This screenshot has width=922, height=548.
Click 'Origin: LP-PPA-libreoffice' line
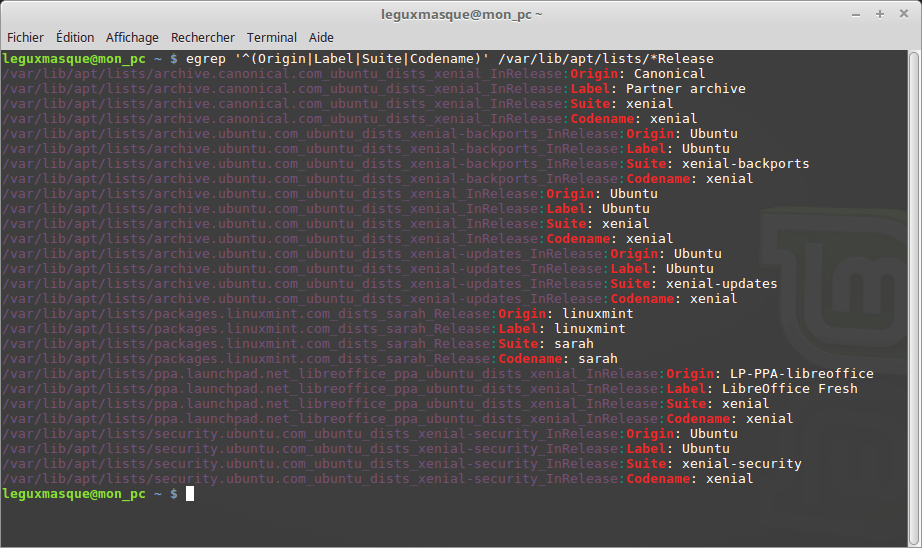(438, 374)
